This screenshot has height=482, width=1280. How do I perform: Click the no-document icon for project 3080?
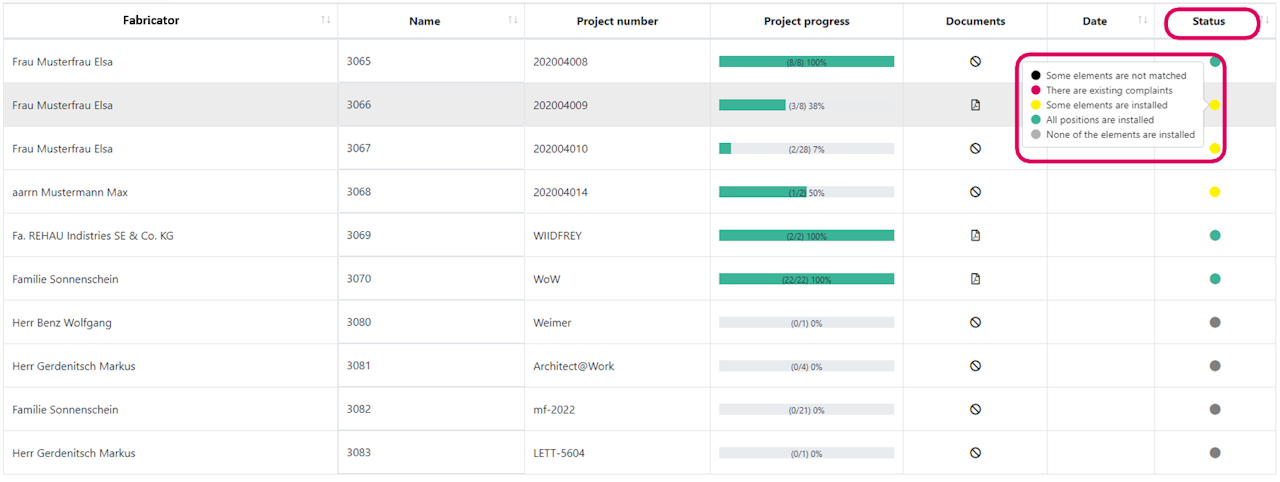[x=975, y=323]
